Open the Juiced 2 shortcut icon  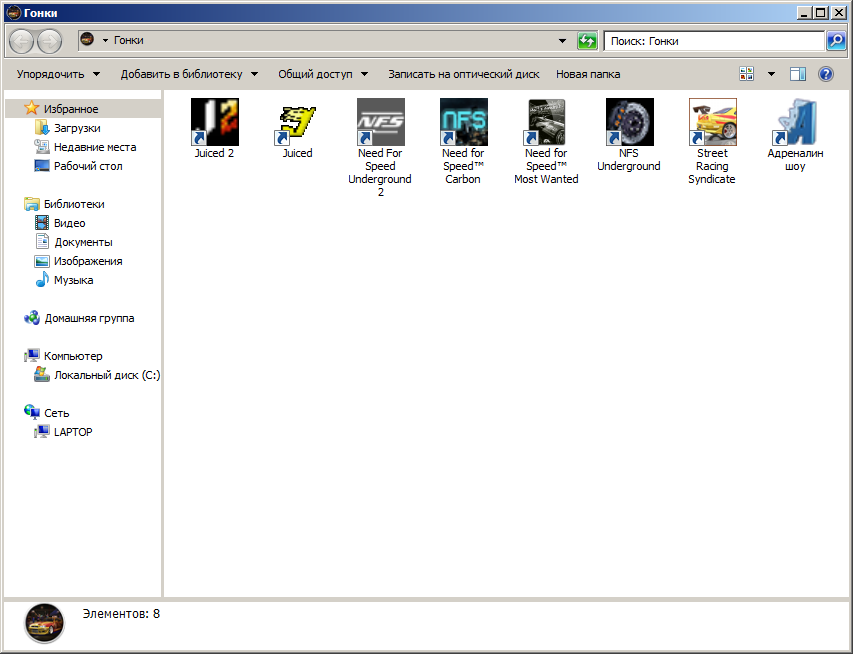tap(214, 122)
